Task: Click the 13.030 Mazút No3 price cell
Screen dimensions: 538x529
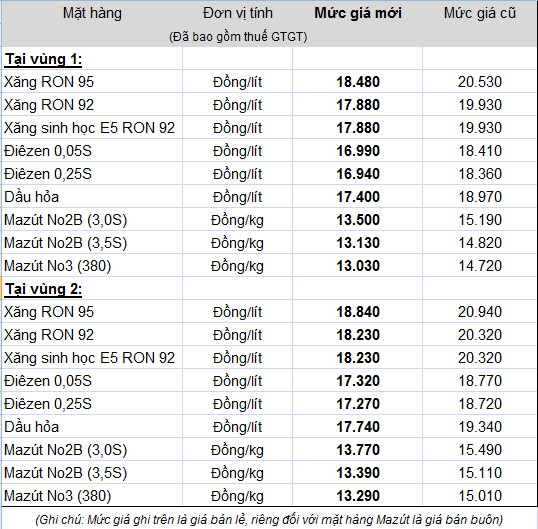Action: coord(358,266)
